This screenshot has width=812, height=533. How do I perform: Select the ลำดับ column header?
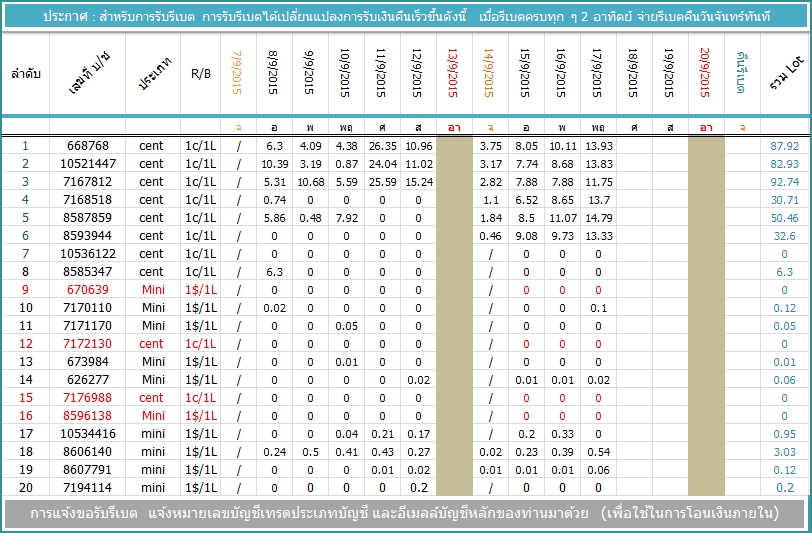tap(25, 74)
